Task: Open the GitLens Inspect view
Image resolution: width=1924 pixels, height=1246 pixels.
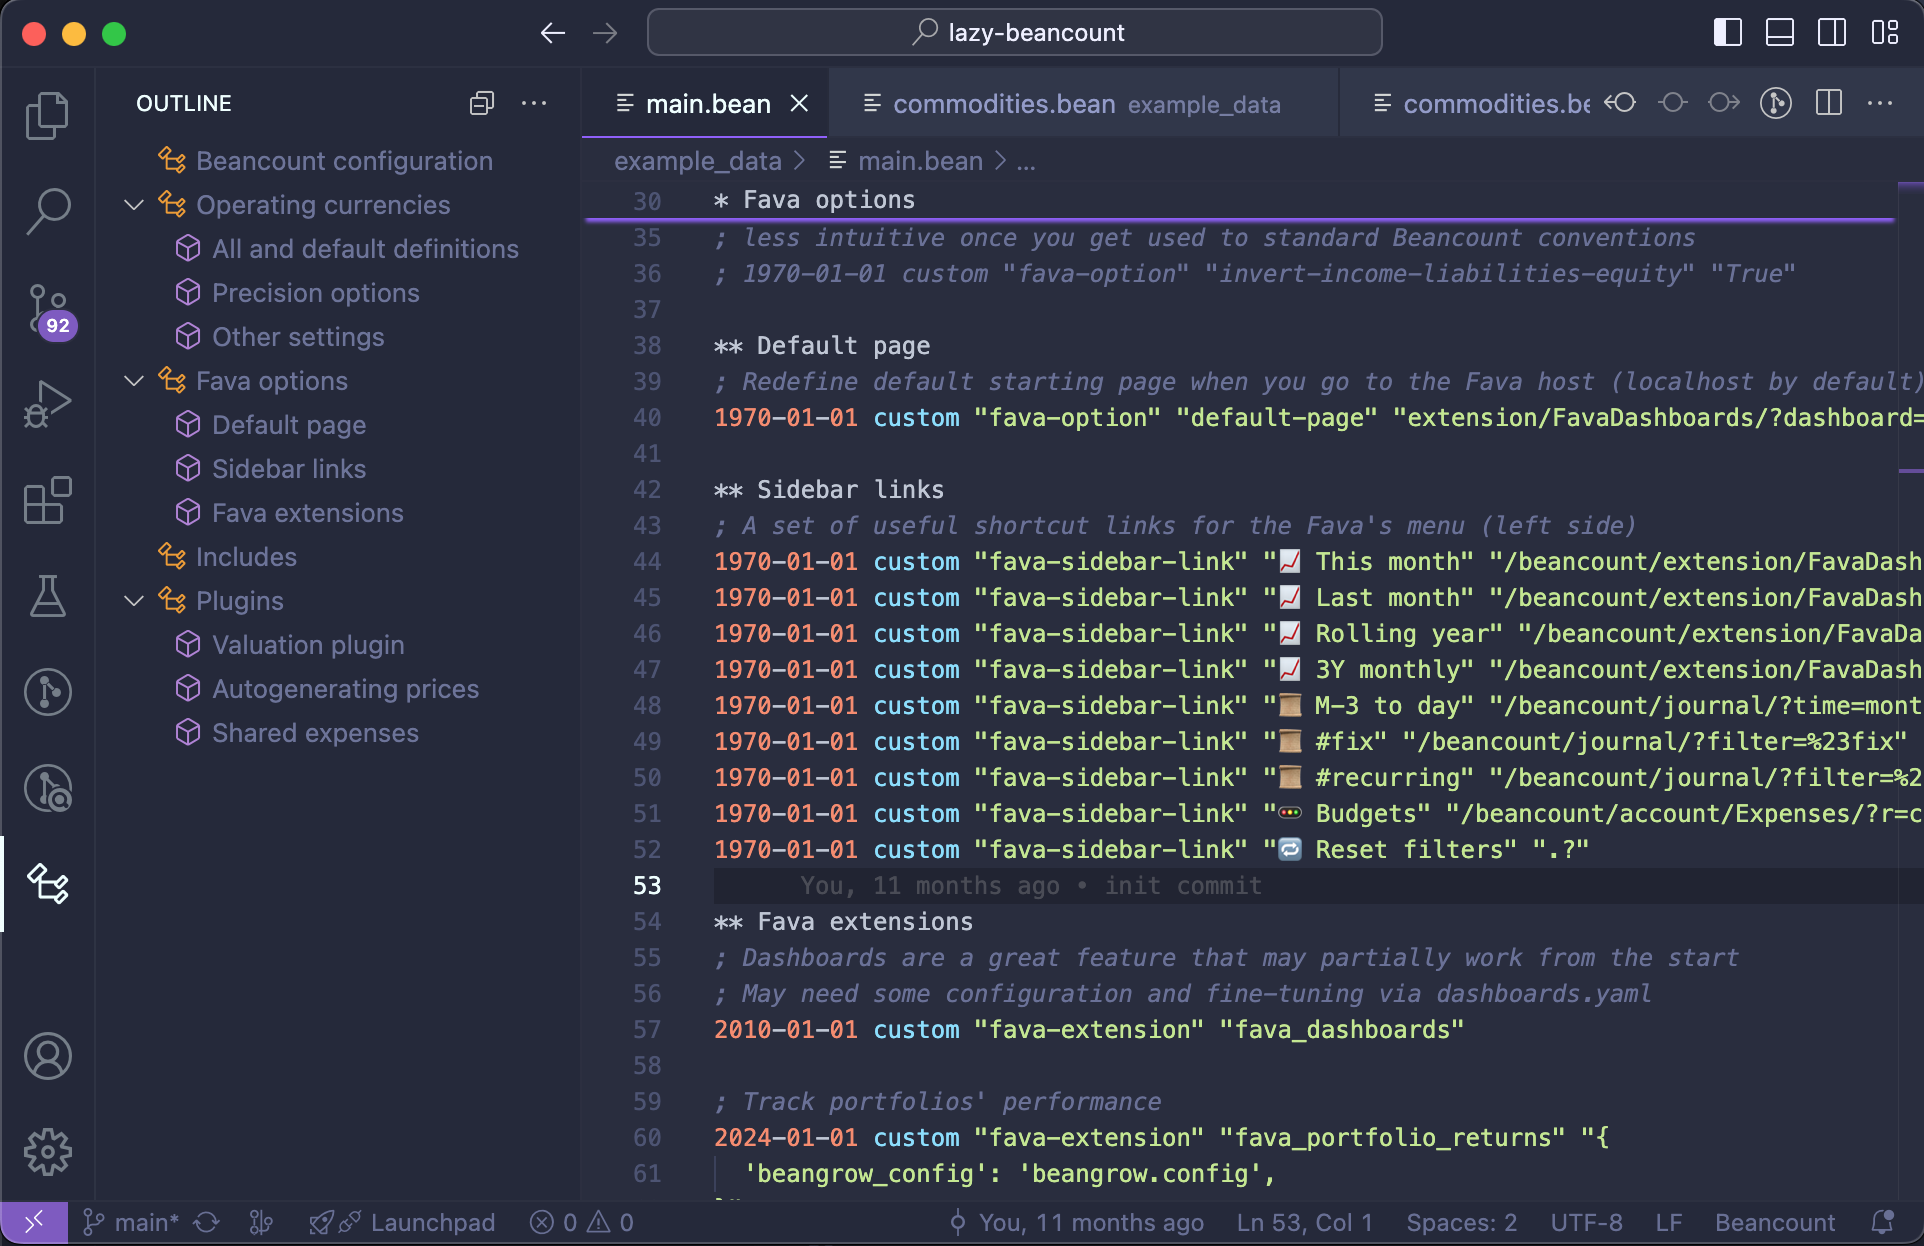Action: click(47, 788)
